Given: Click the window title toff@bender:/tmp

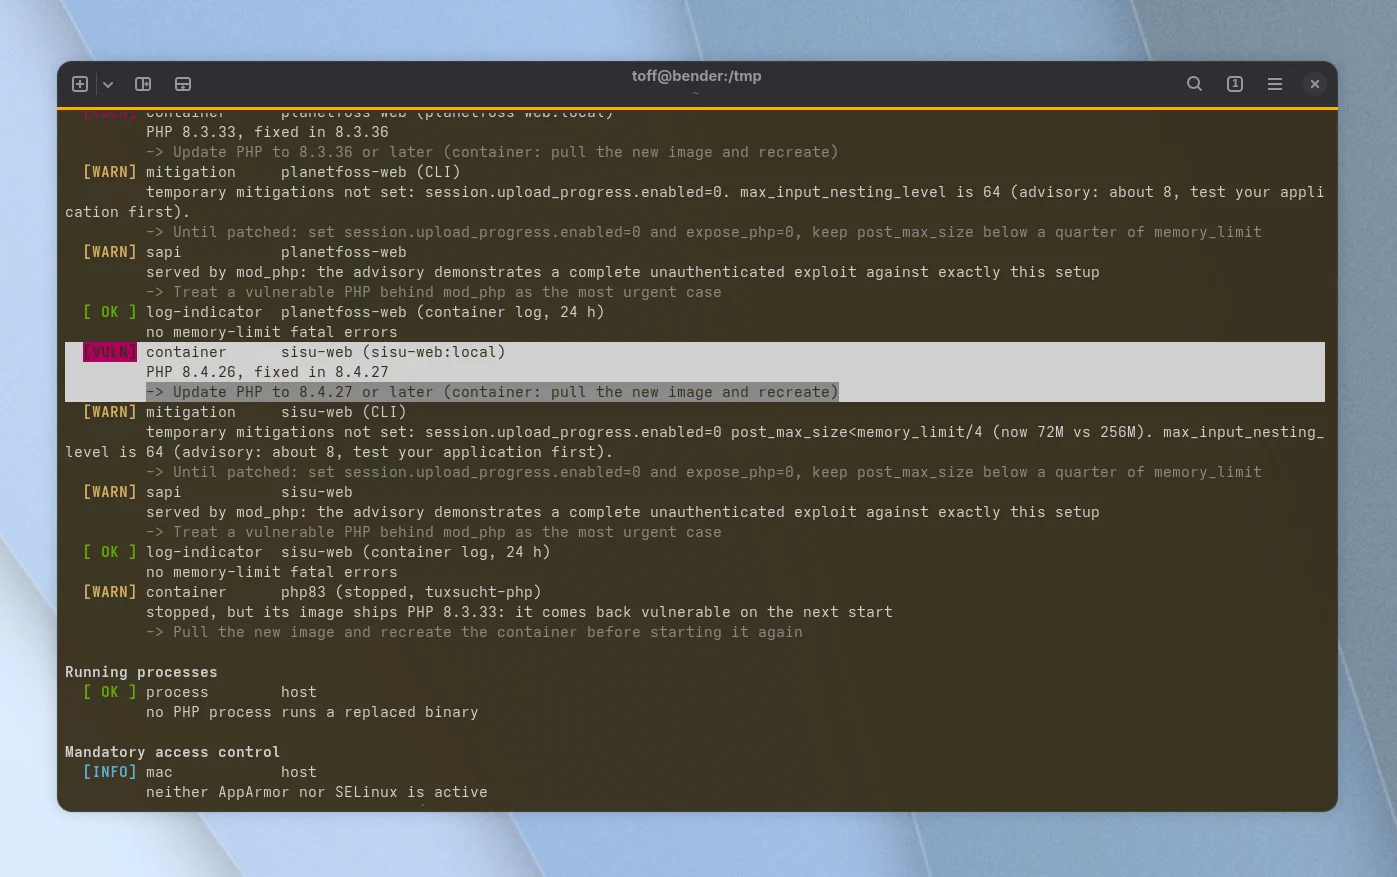Looking at the screenshot, I should 696,76.
